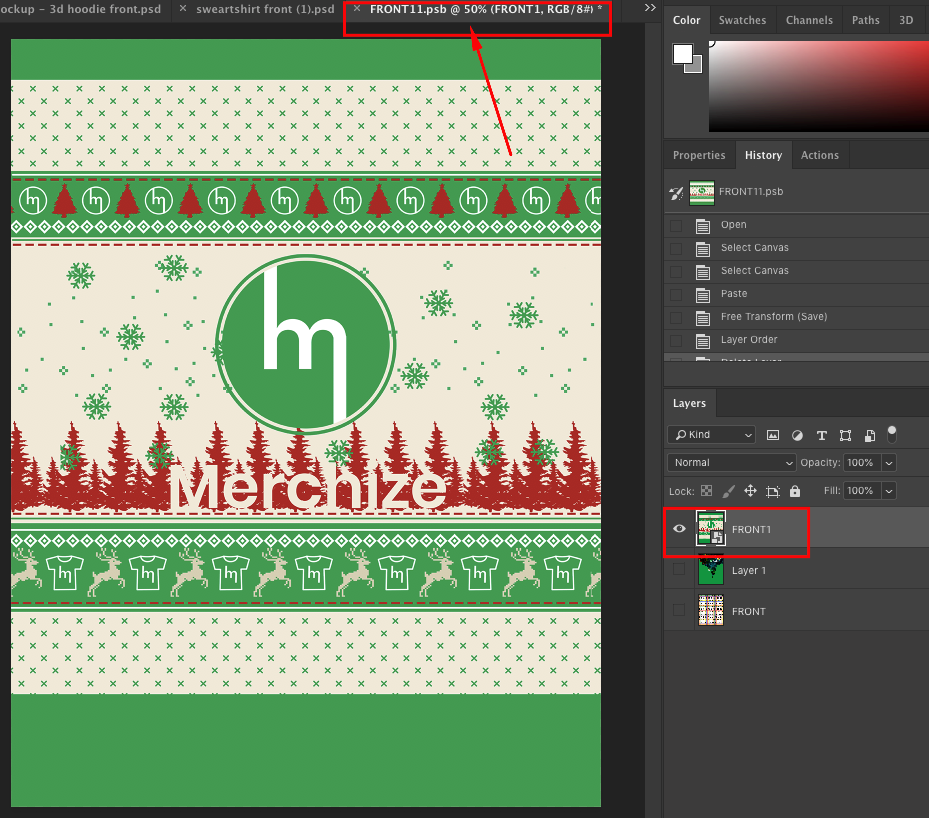This screenshot has width=929, height=818.
Task: Switch to the Channels tab
Action: [x=809, y=20]
